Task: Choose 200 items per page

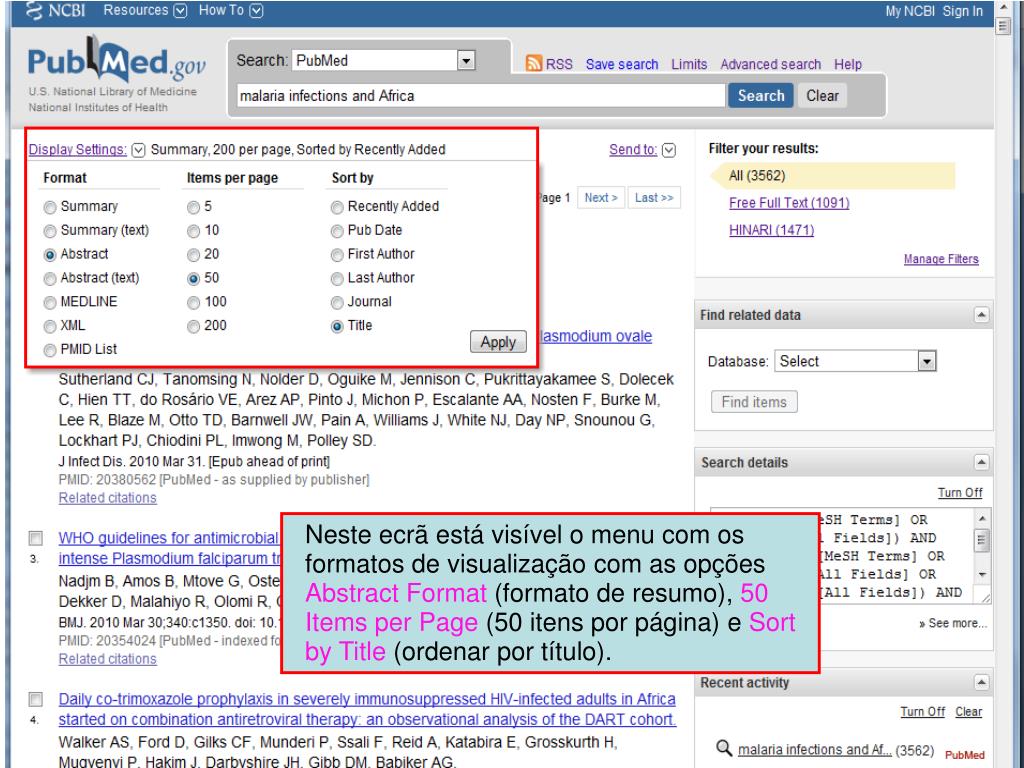Action: [x=193, y=327]
